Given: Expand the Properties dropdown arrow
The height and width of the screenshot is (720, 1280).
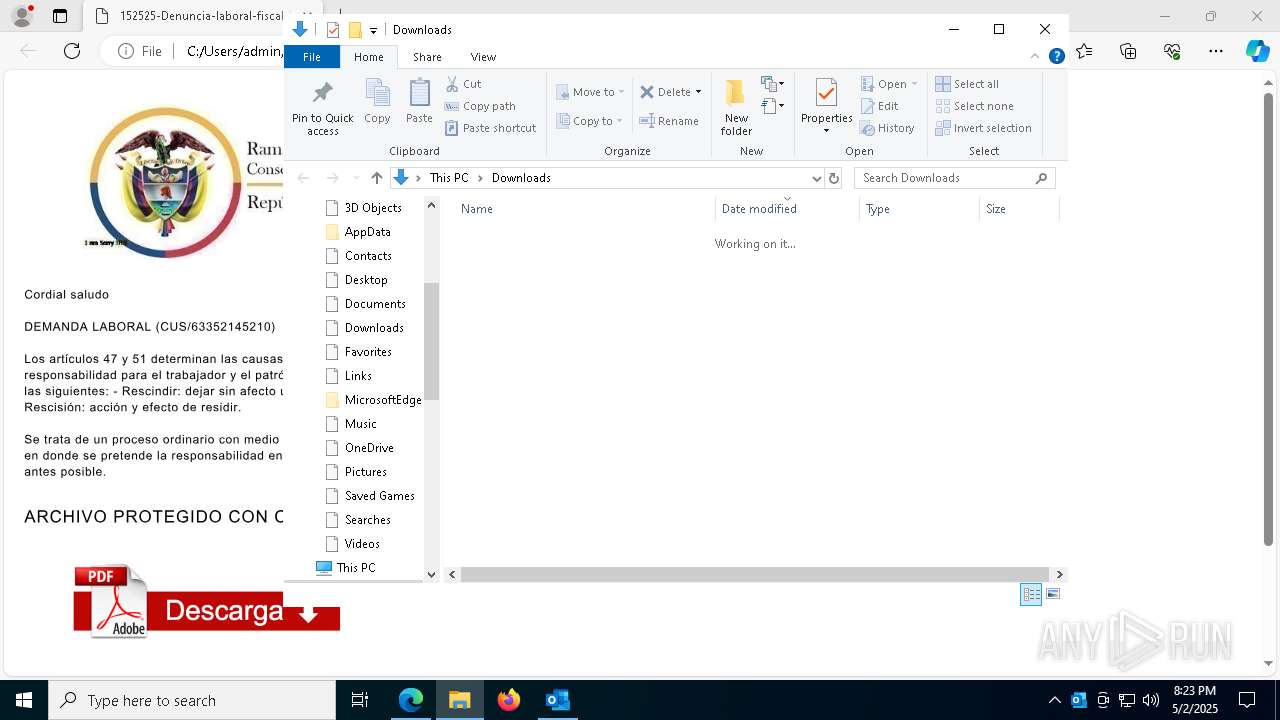Looking at the screenshot, I should coord(826,131).
